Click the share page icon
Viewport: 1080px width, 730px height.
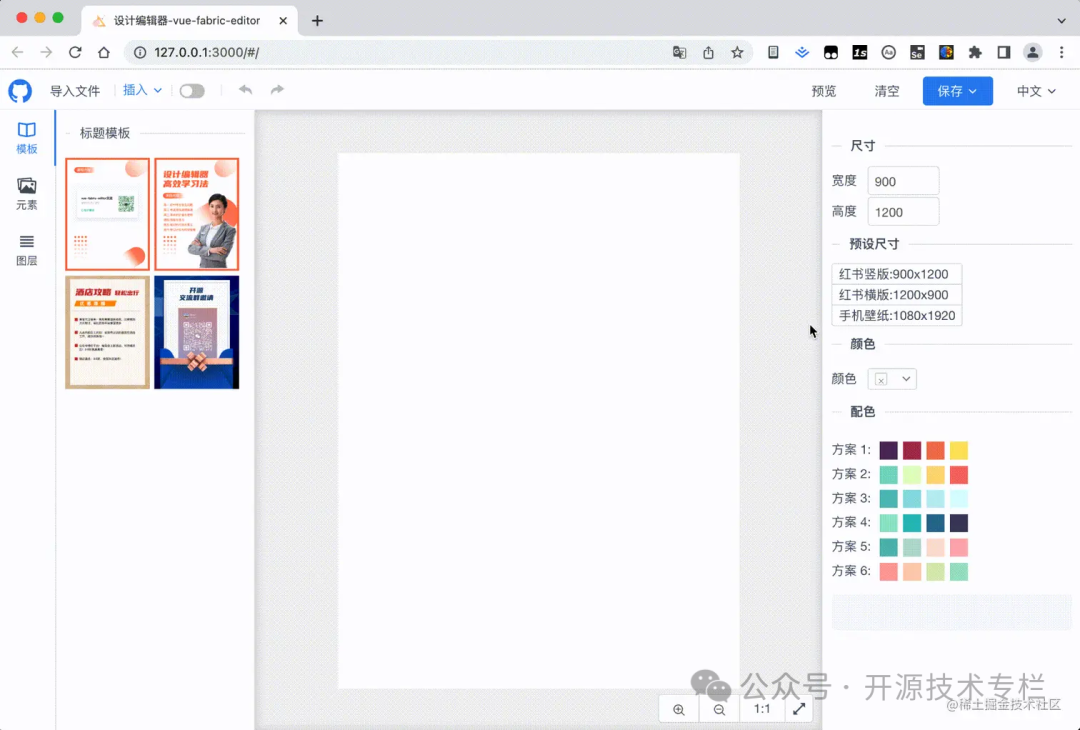pos(708,52)
